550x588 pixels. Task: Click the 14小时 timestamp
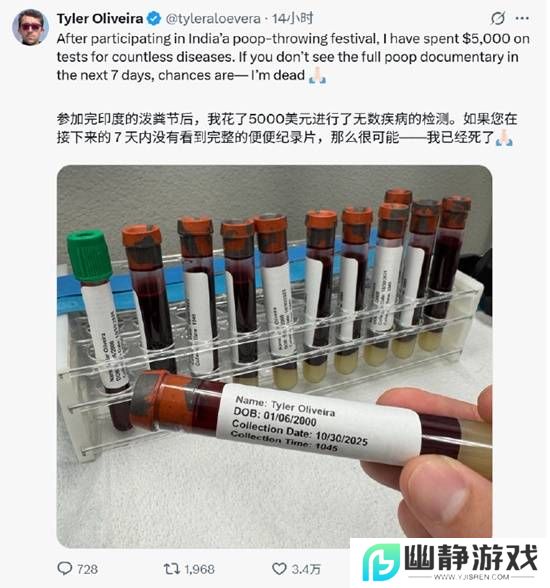tap(292, 18)
